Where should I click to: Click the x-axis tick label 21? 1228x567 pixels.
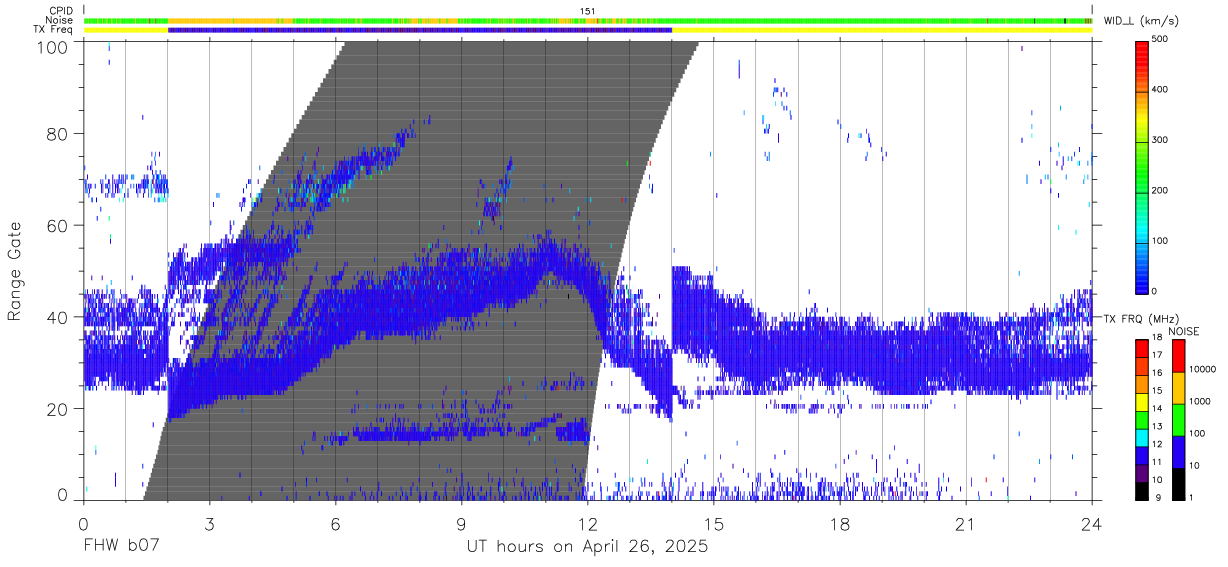966,523
